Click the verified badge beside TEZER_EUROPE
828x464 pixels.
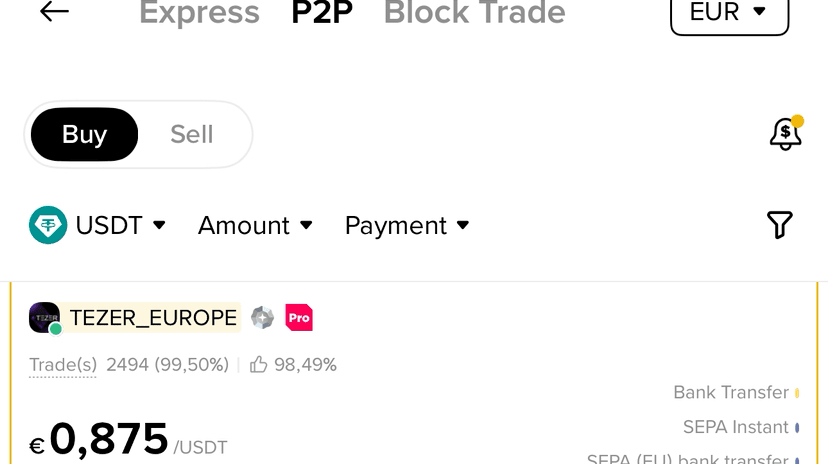[x=262, y=318]
